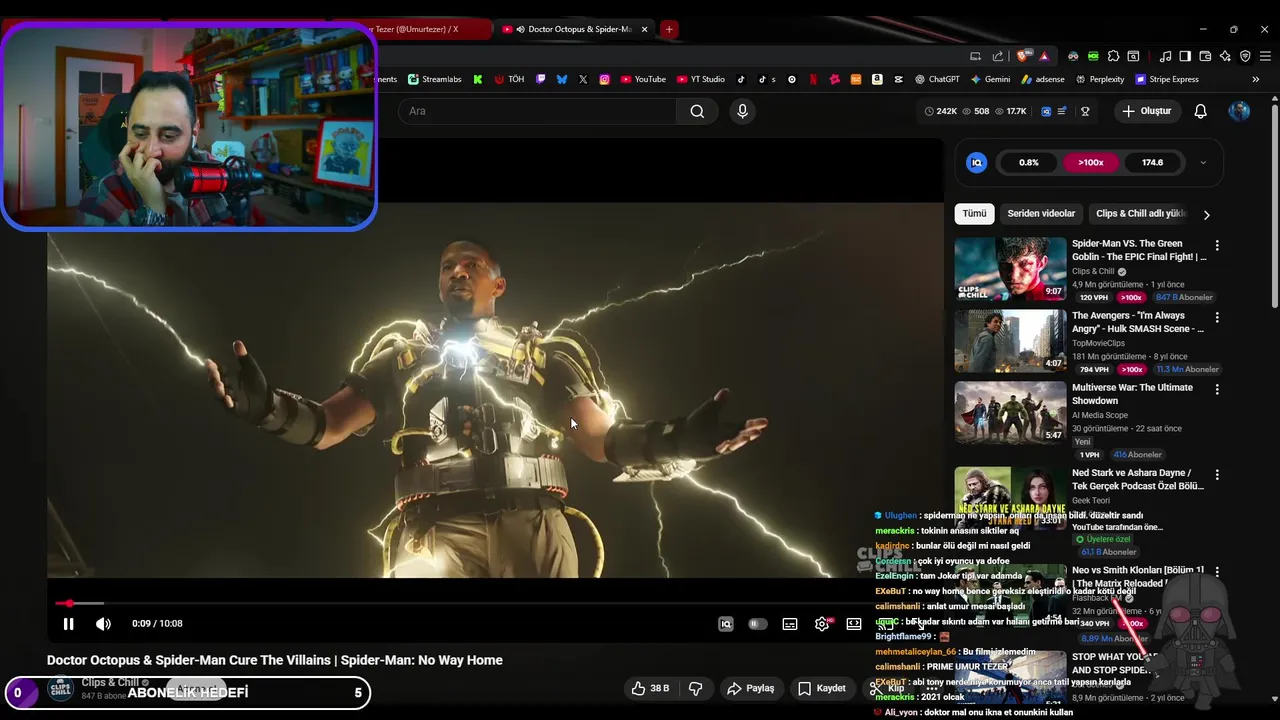The height and width of the screenshot is (720, 1280).
Task: Toggle subtitles in the video player
Action: pos(790,624)
